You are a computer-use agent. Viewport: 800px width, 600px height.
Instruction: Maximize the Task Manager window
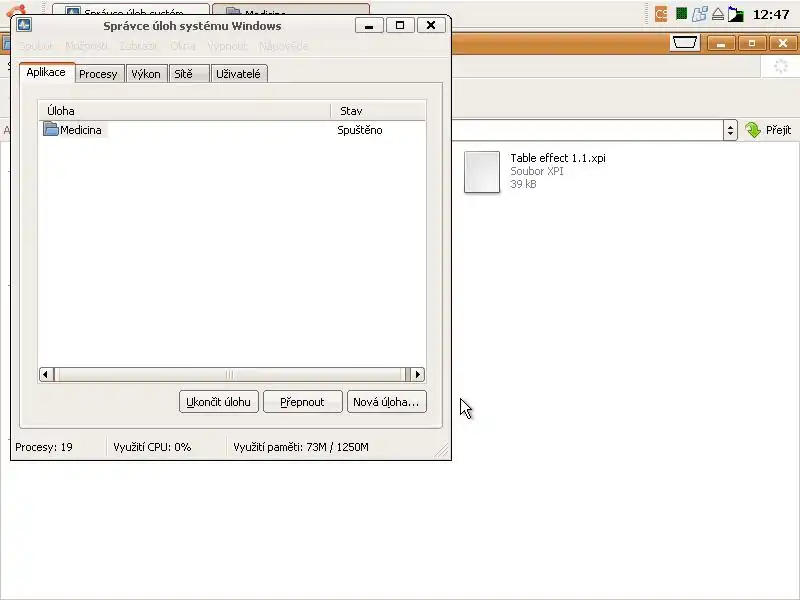(x=400, y=25)
